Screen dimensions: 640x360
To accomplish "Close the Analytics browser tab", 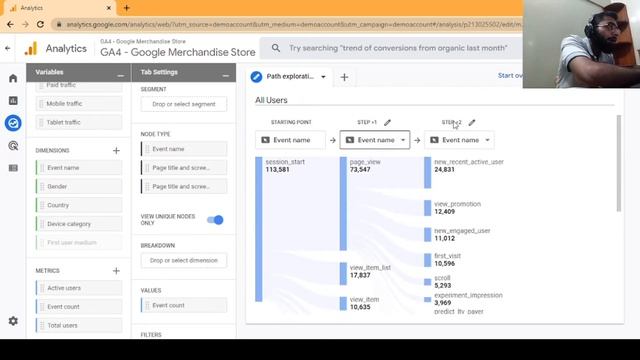I will click(x=109, y=8).
